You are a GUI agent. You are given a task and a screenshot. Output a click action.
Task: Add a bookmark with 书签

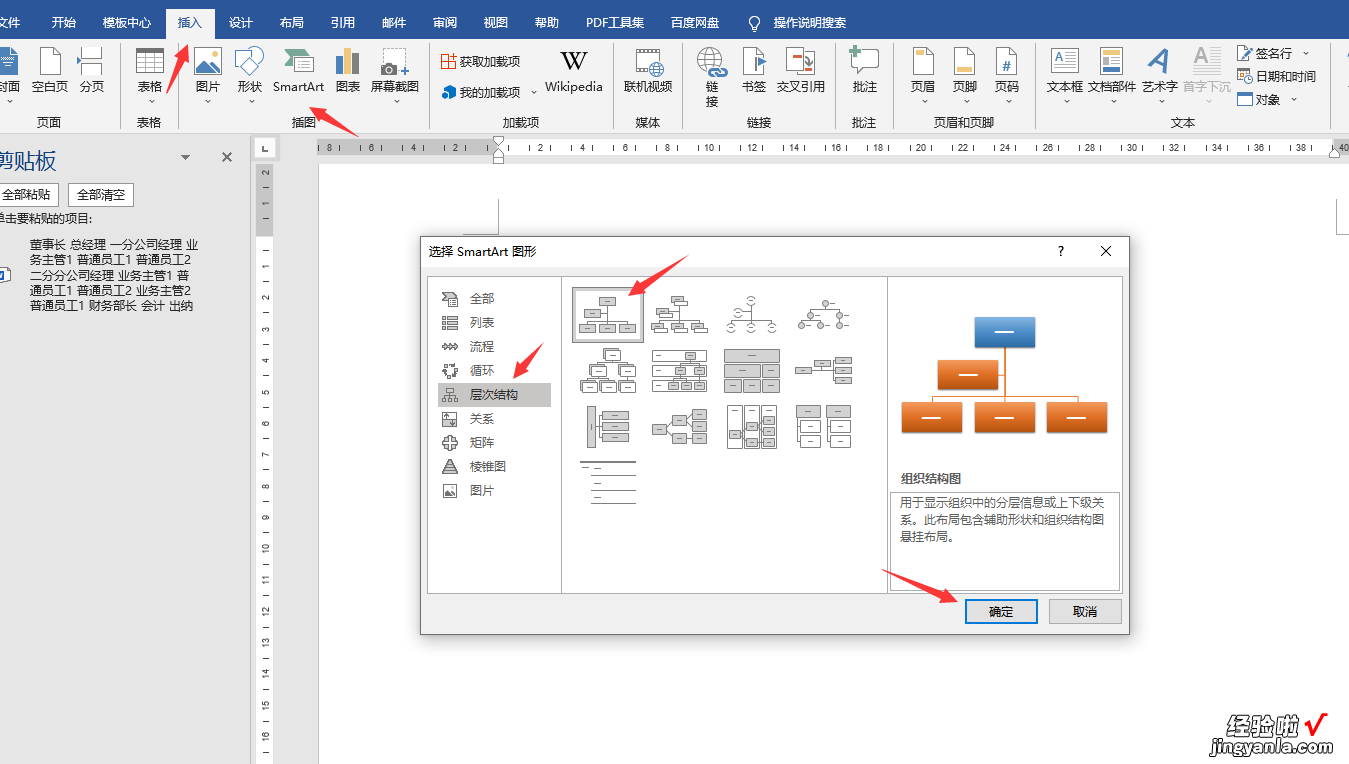coord(754,70)
